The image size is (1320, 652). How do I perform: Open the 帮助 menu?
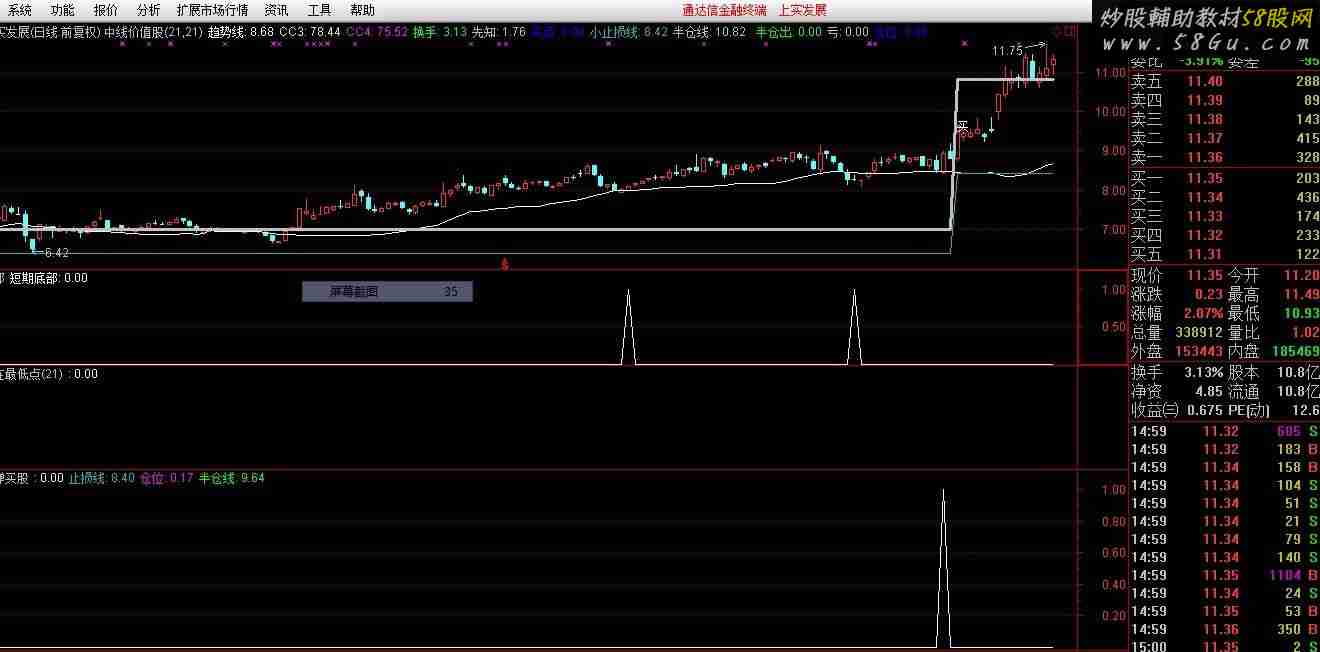pyautogui.click(x=363, y=10)
